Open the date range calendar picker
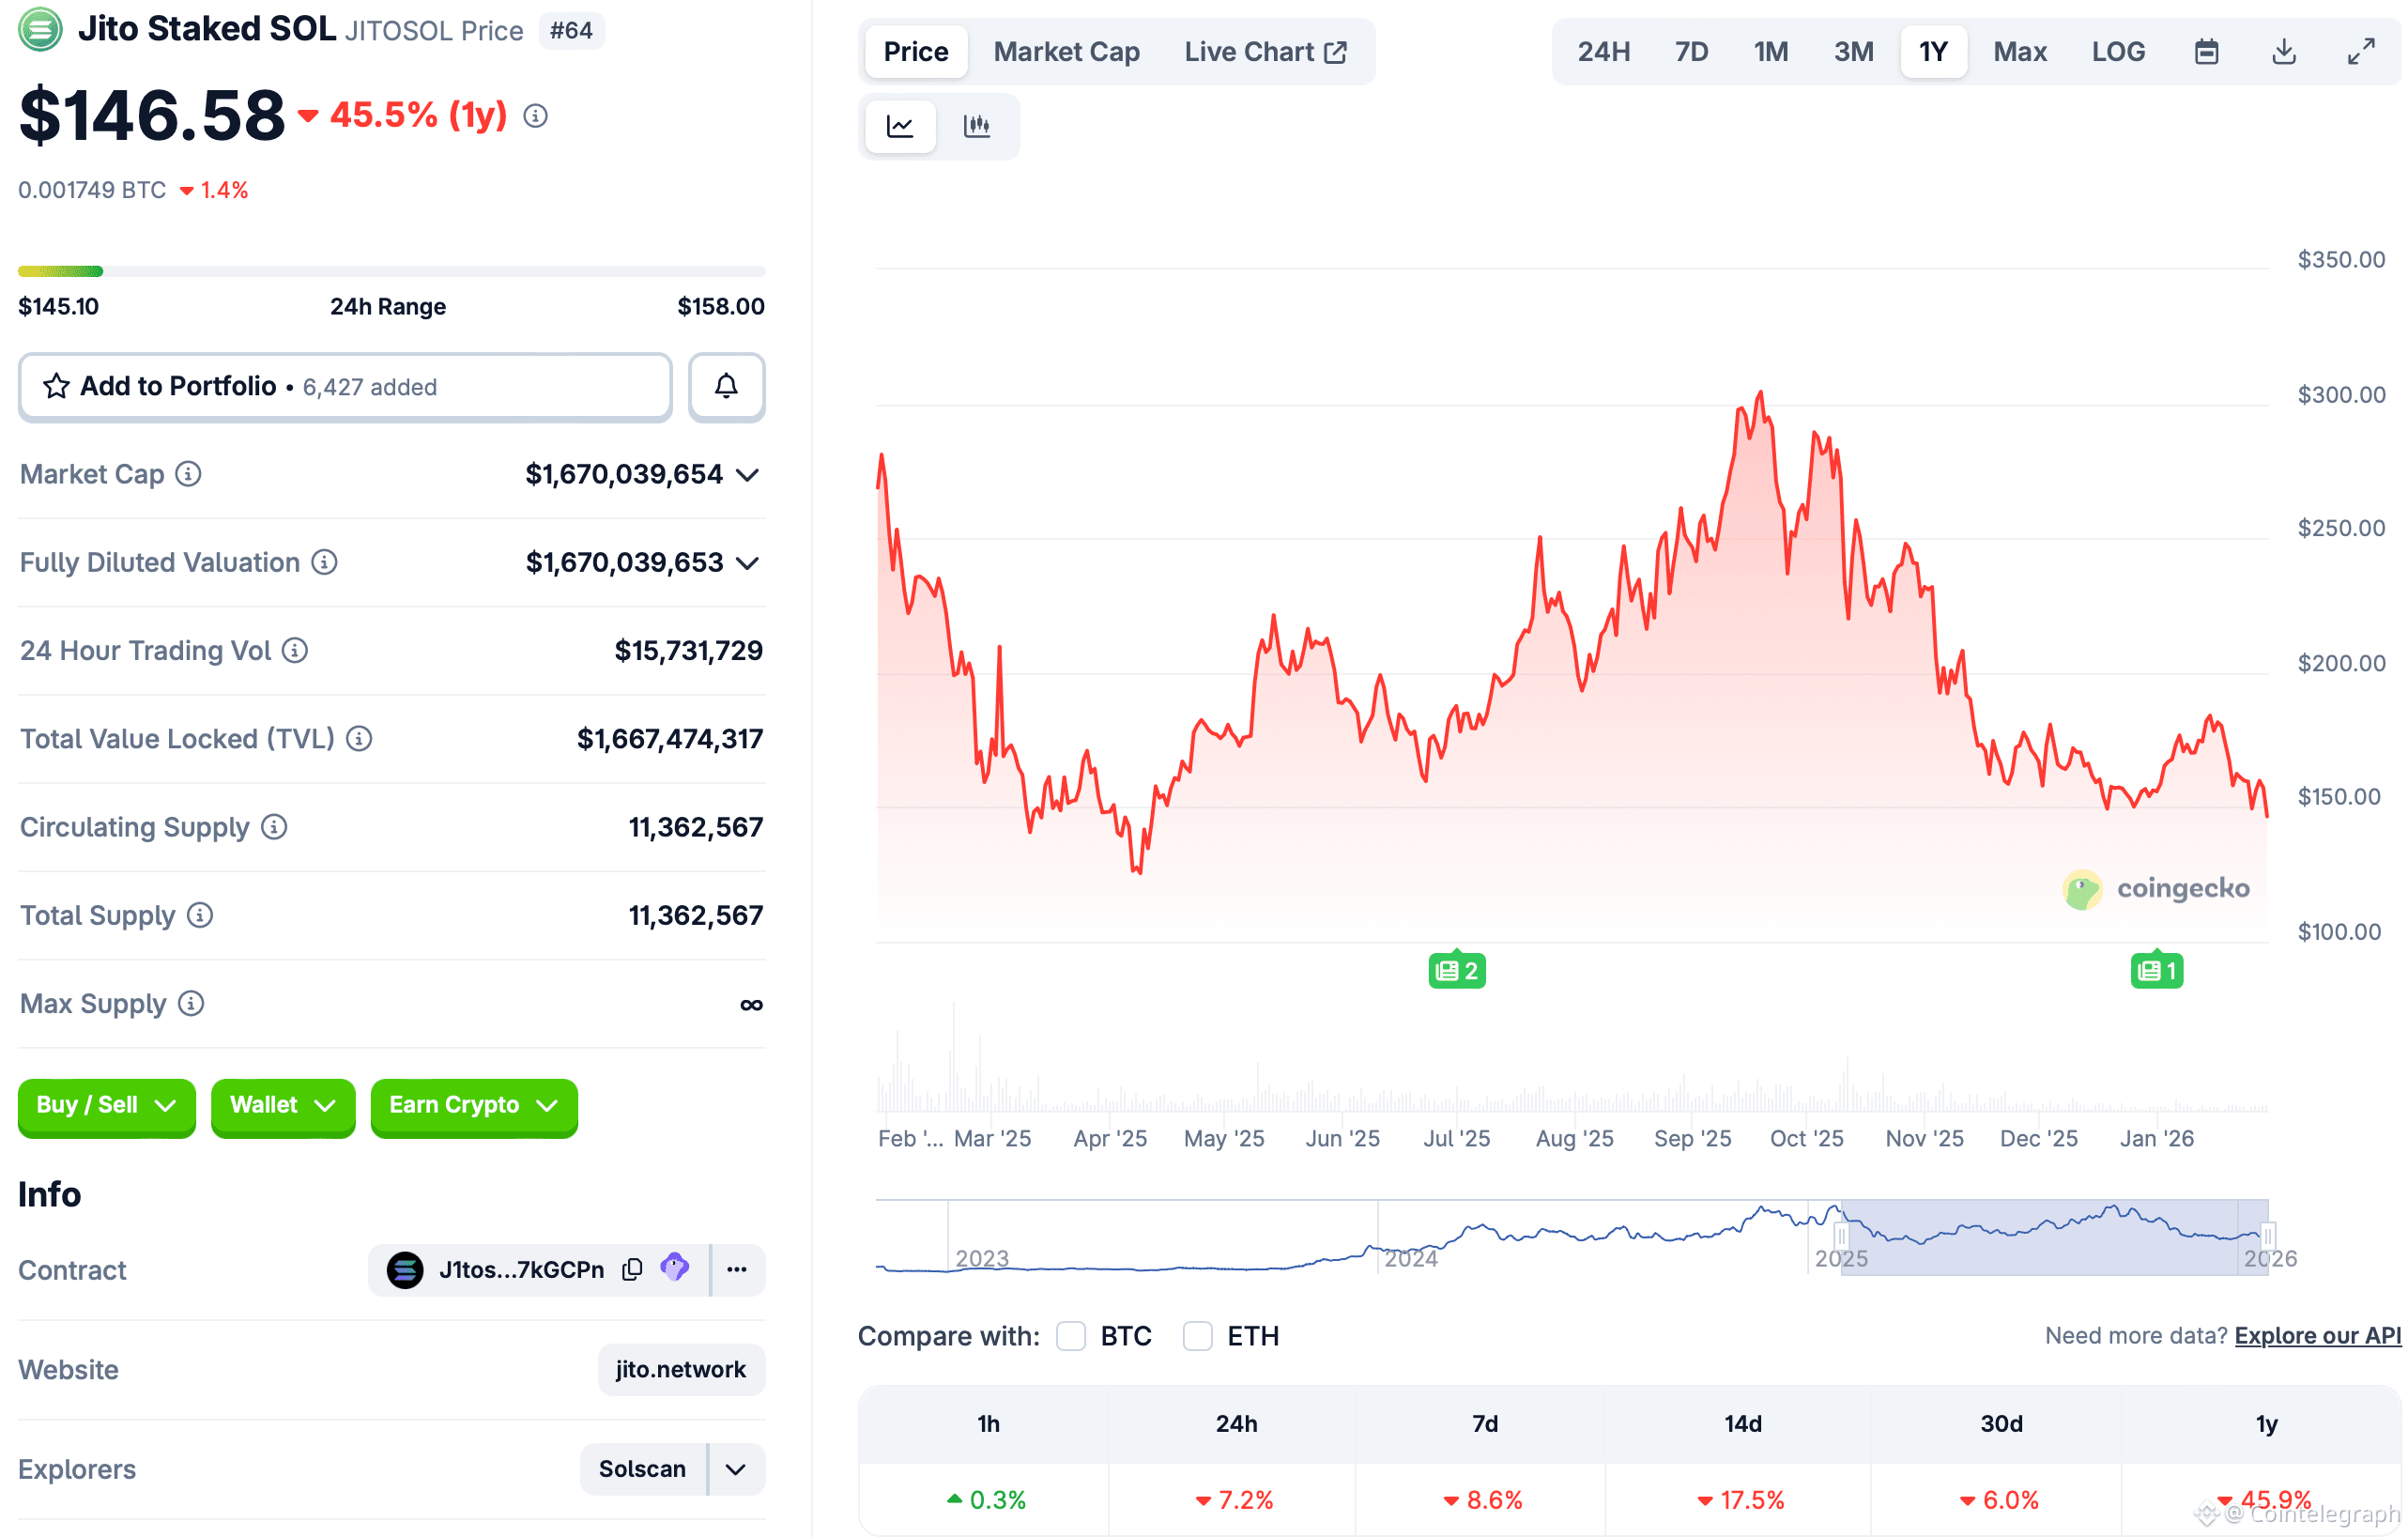Image resolution: width=2408 pixels, height=1537 pixels. (x=2208, y=50)
